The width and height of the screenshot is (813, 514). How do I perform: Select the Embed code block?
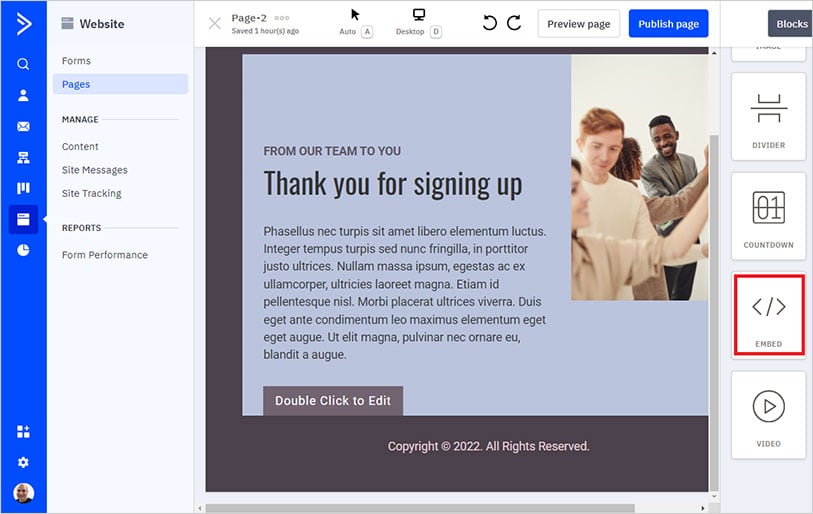point(768,315)
